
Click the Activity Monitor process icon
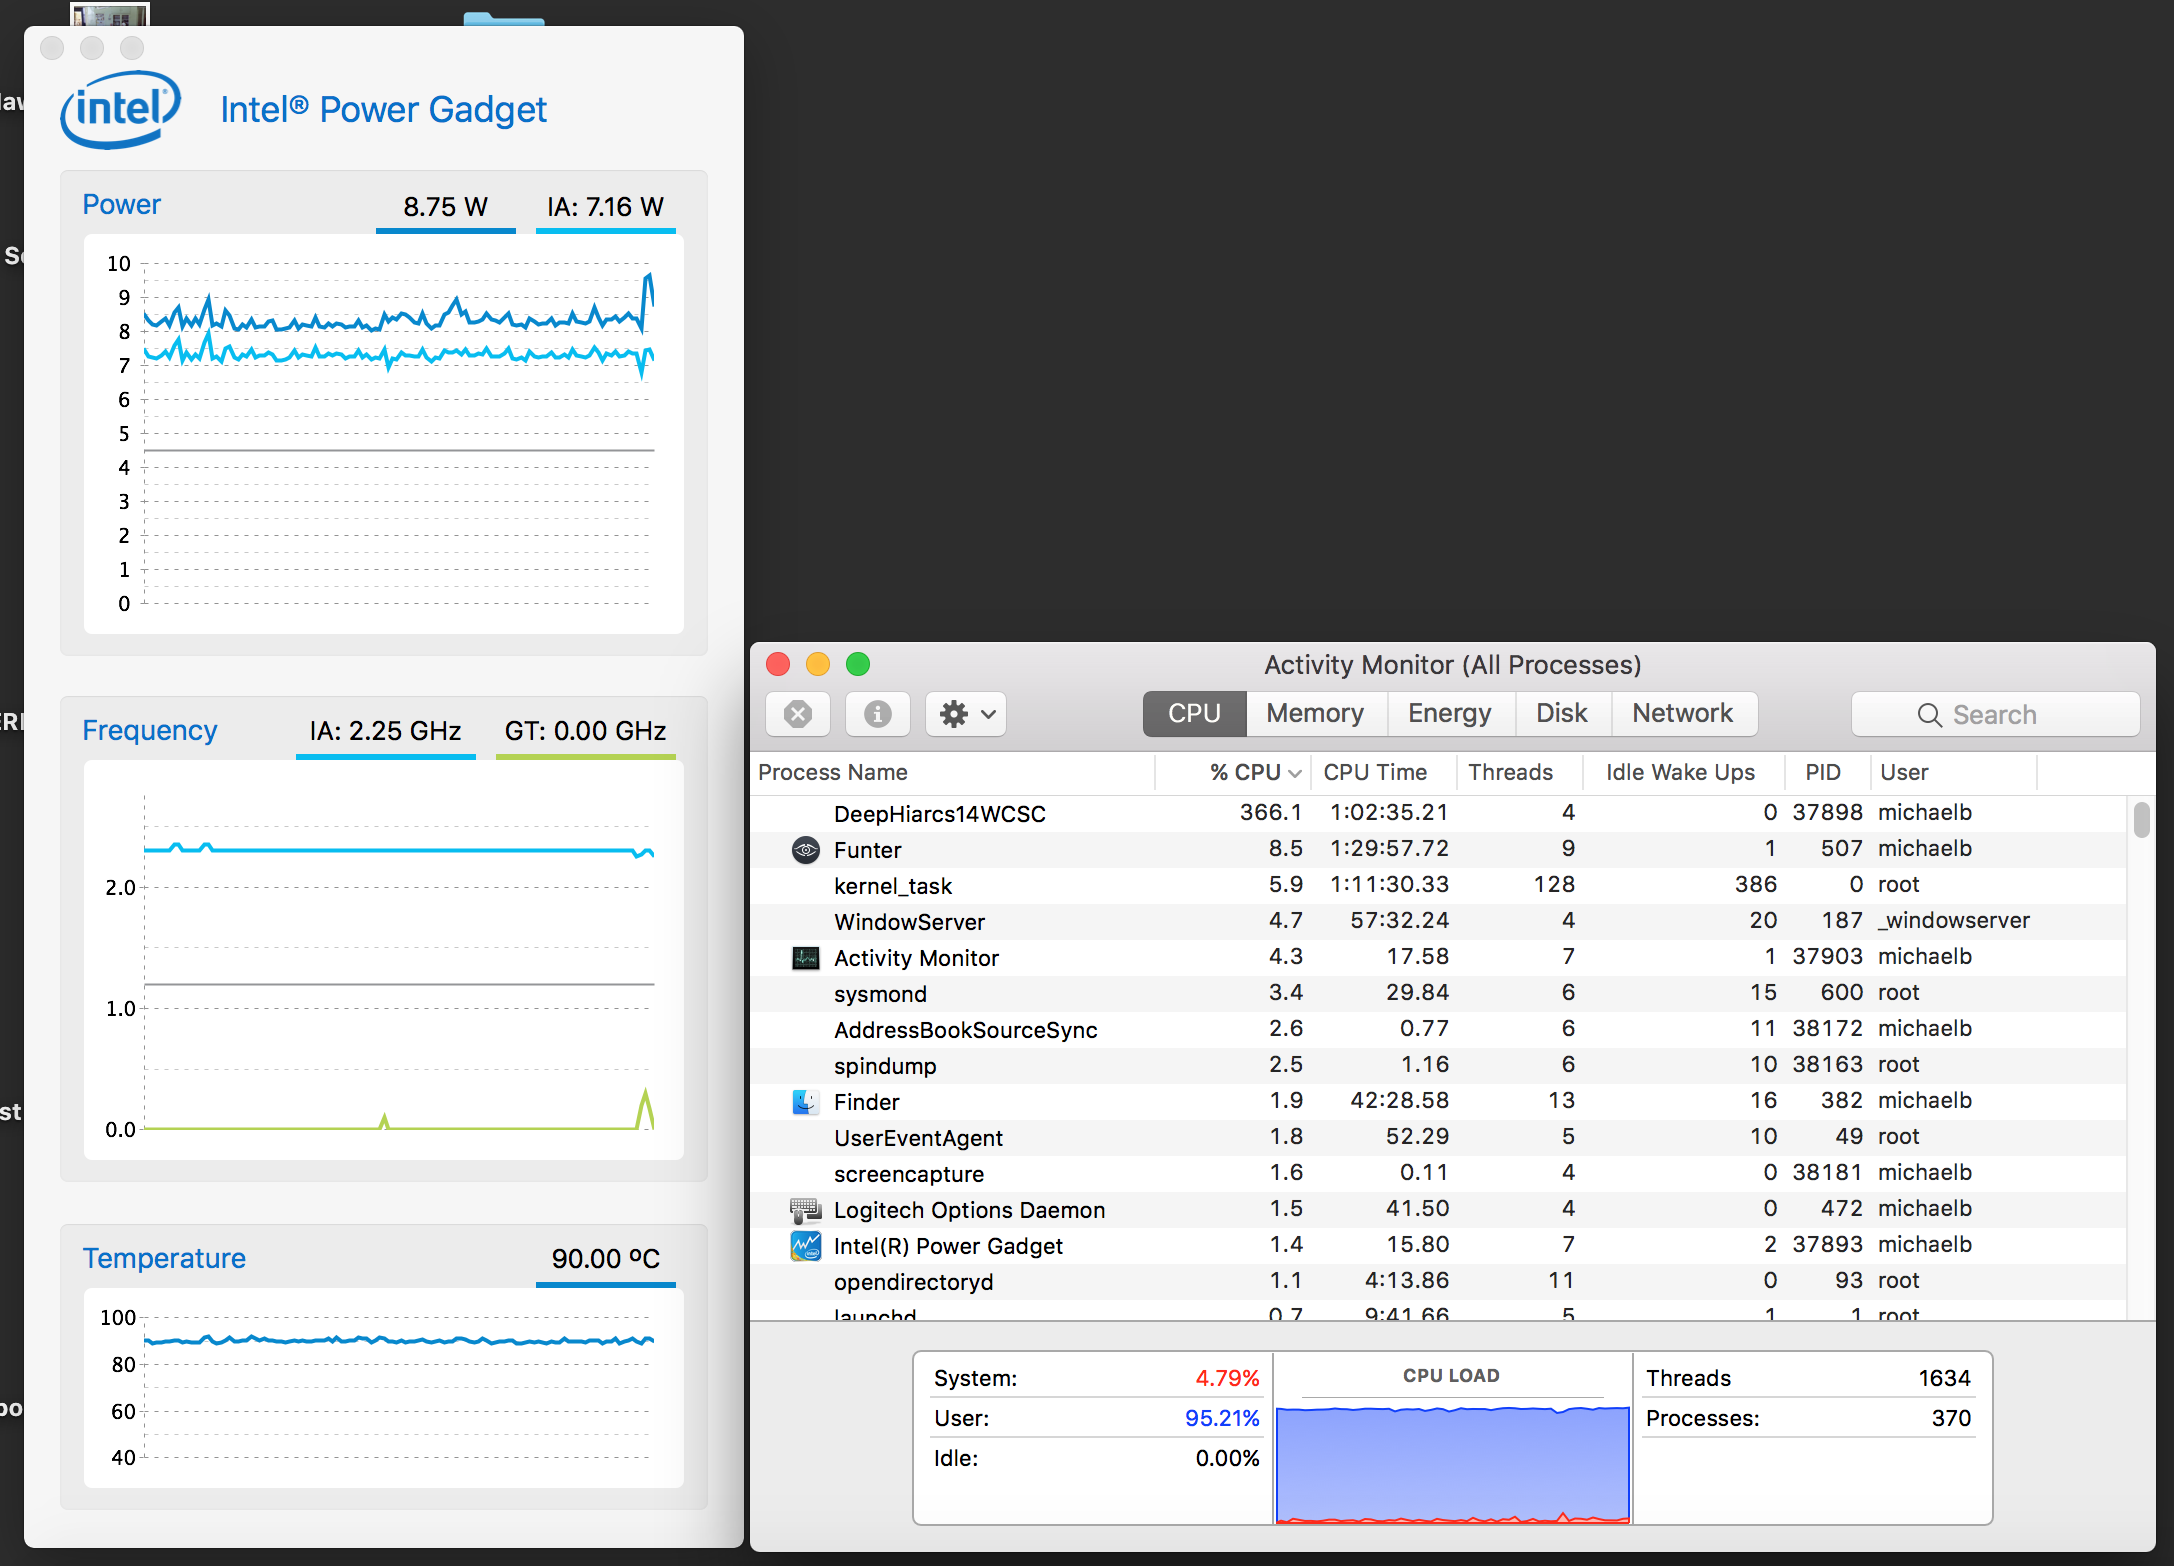click(x=805, y=958)
